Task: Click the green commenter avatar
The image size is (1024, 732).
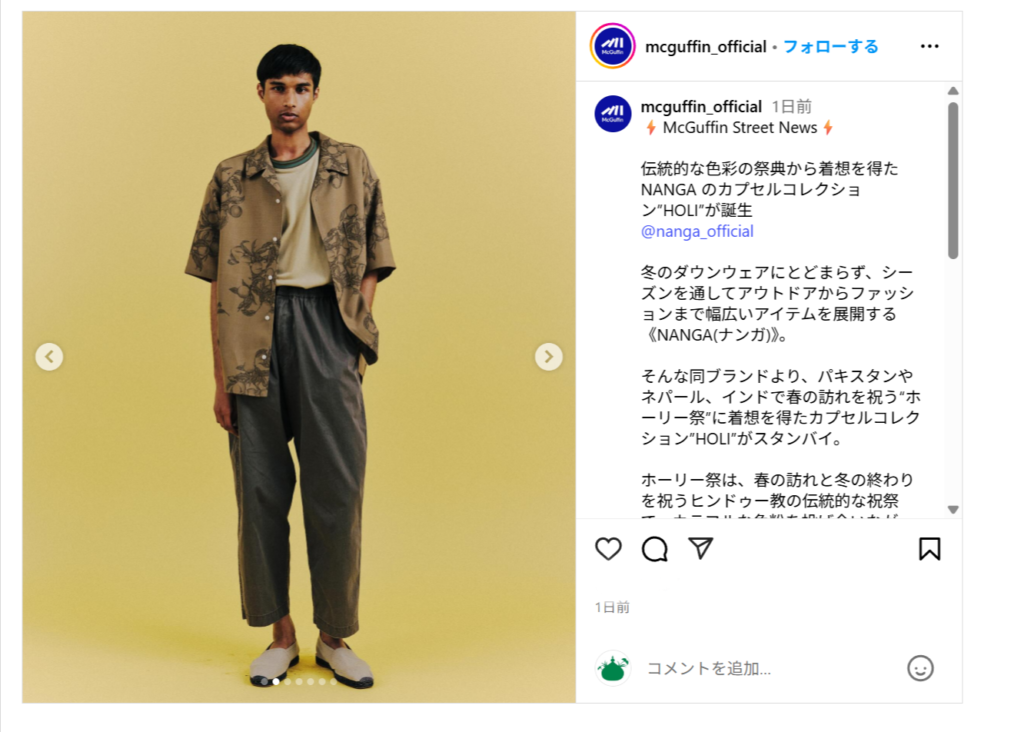Action: (613, 668)
